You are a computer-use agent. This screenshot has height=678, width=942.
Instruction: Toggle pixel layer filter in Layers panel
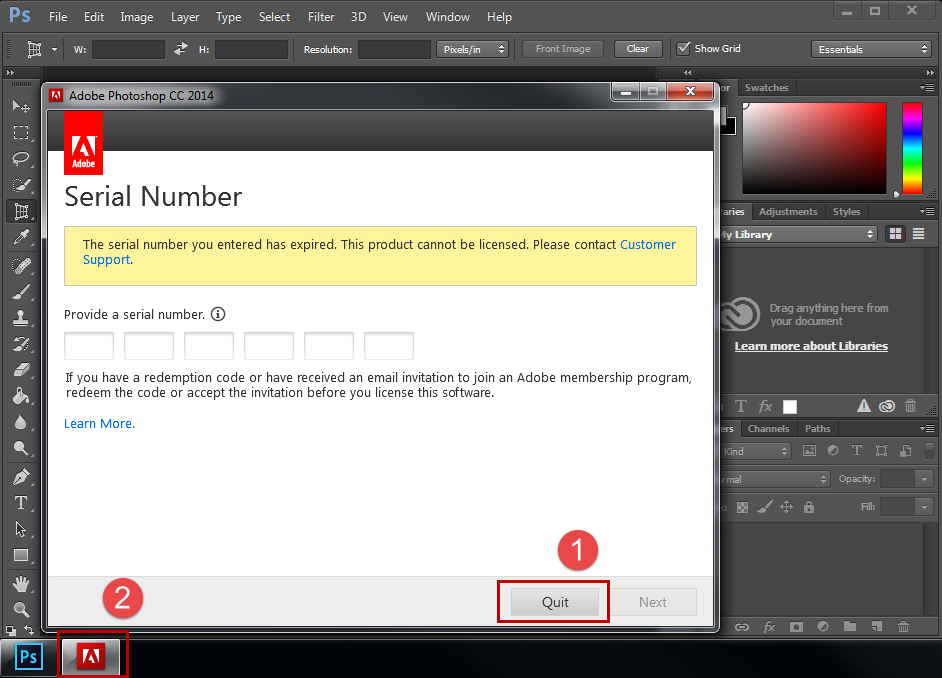click(809, 450)
